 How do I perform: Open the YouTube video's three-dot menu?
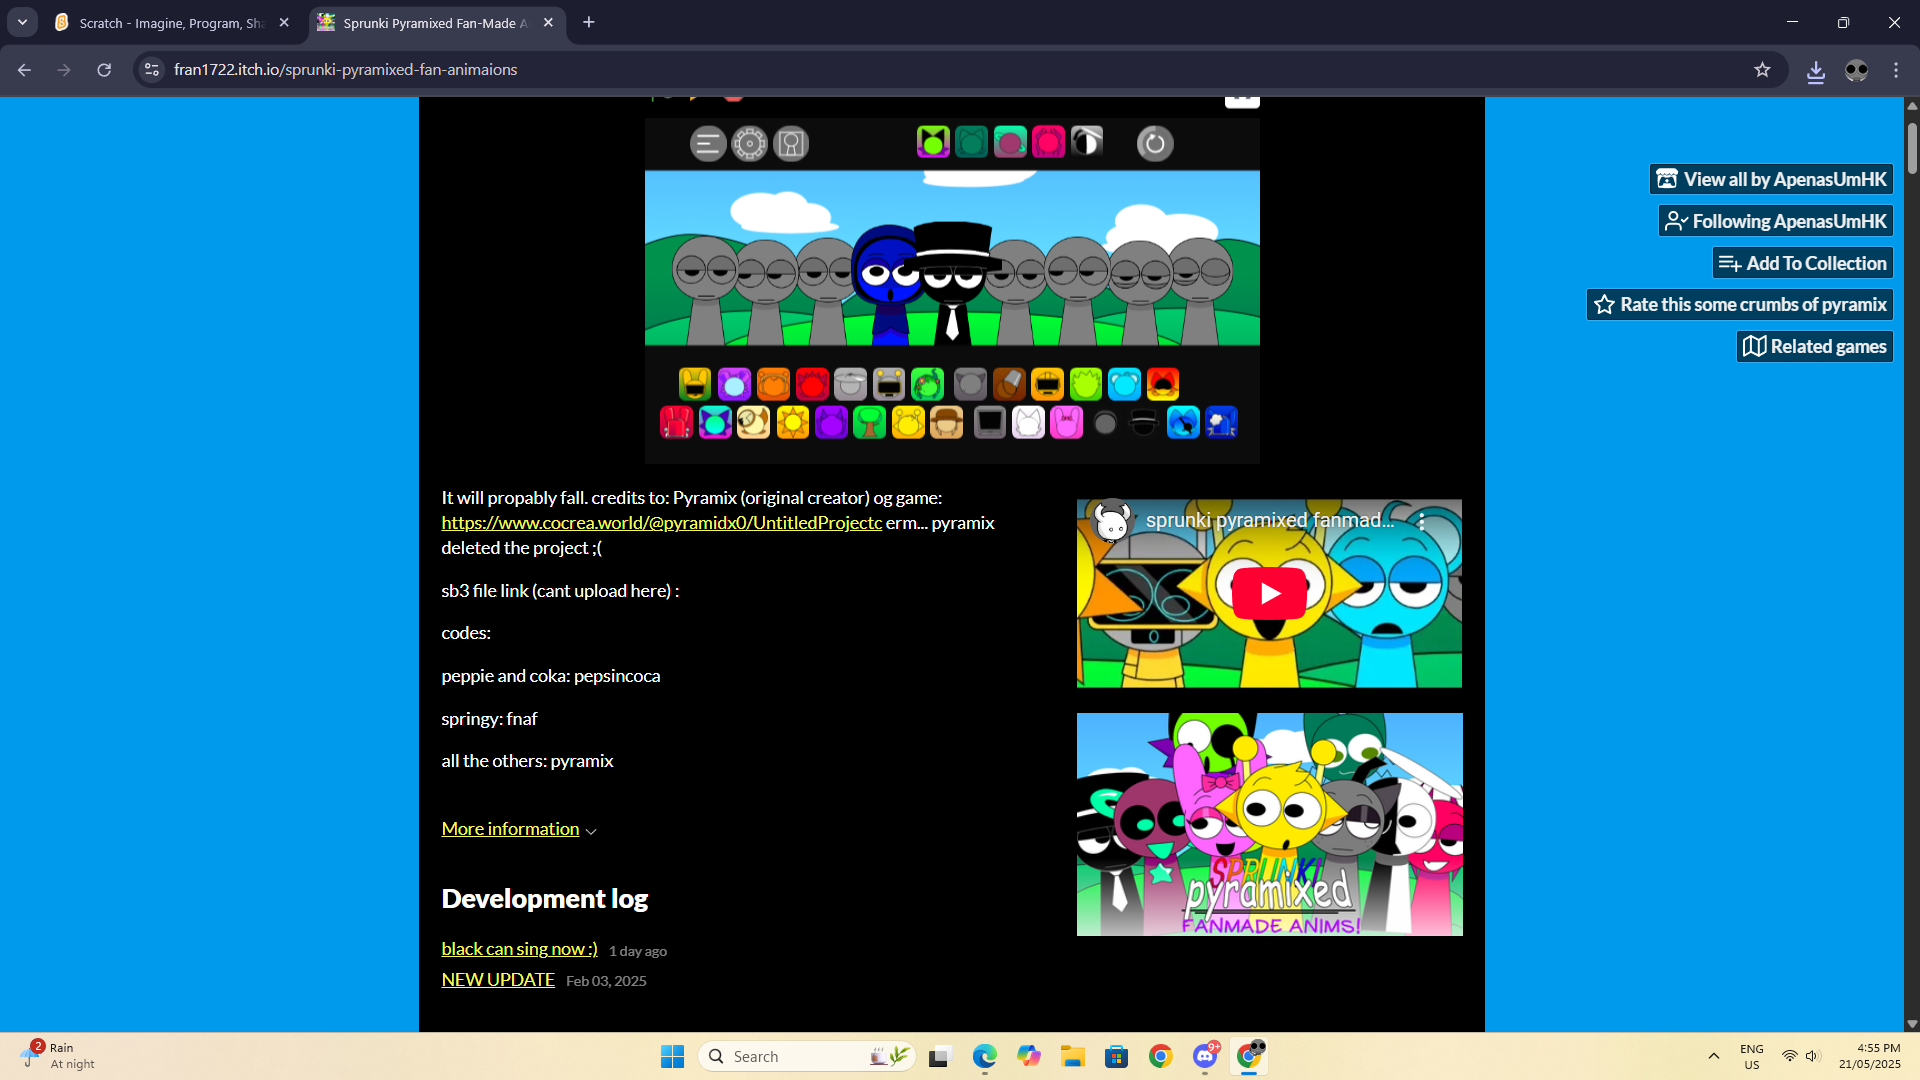point(1422,521)
